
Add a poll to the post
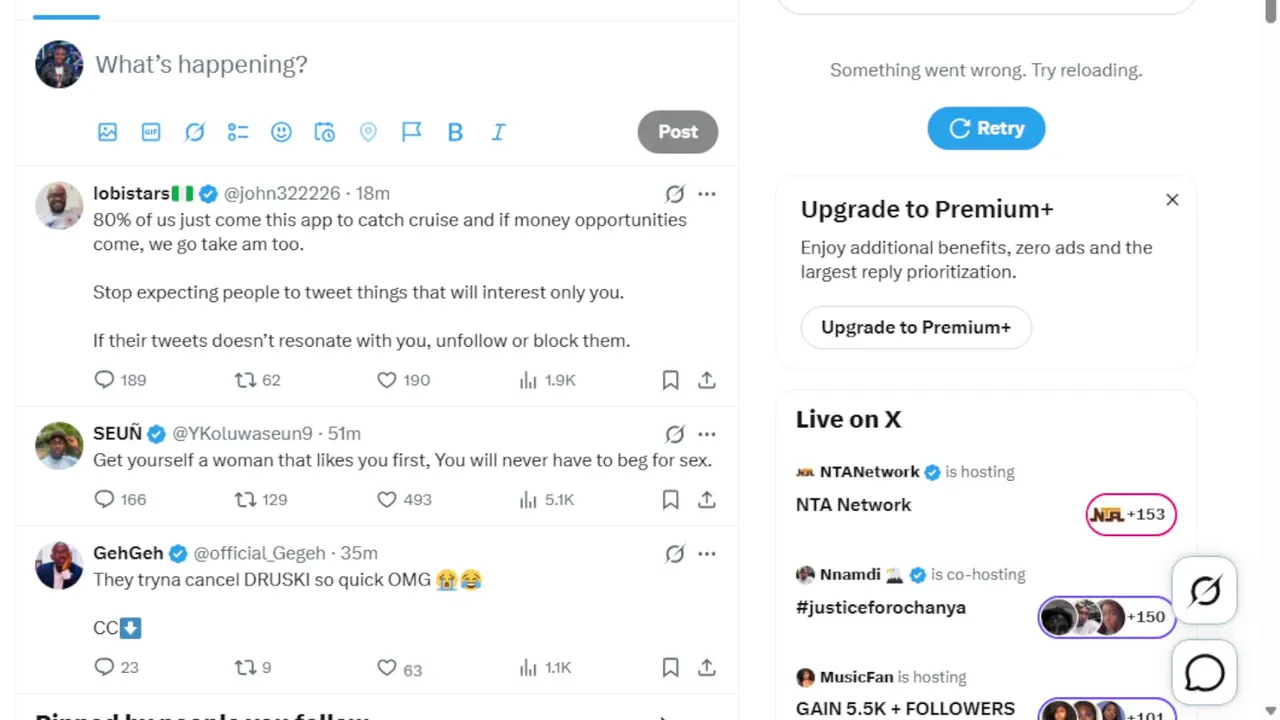click(238, 132)
